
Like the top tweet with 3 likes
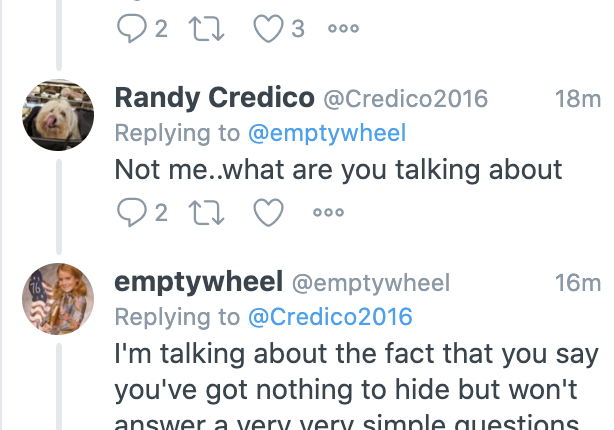[x=268, y=29]
